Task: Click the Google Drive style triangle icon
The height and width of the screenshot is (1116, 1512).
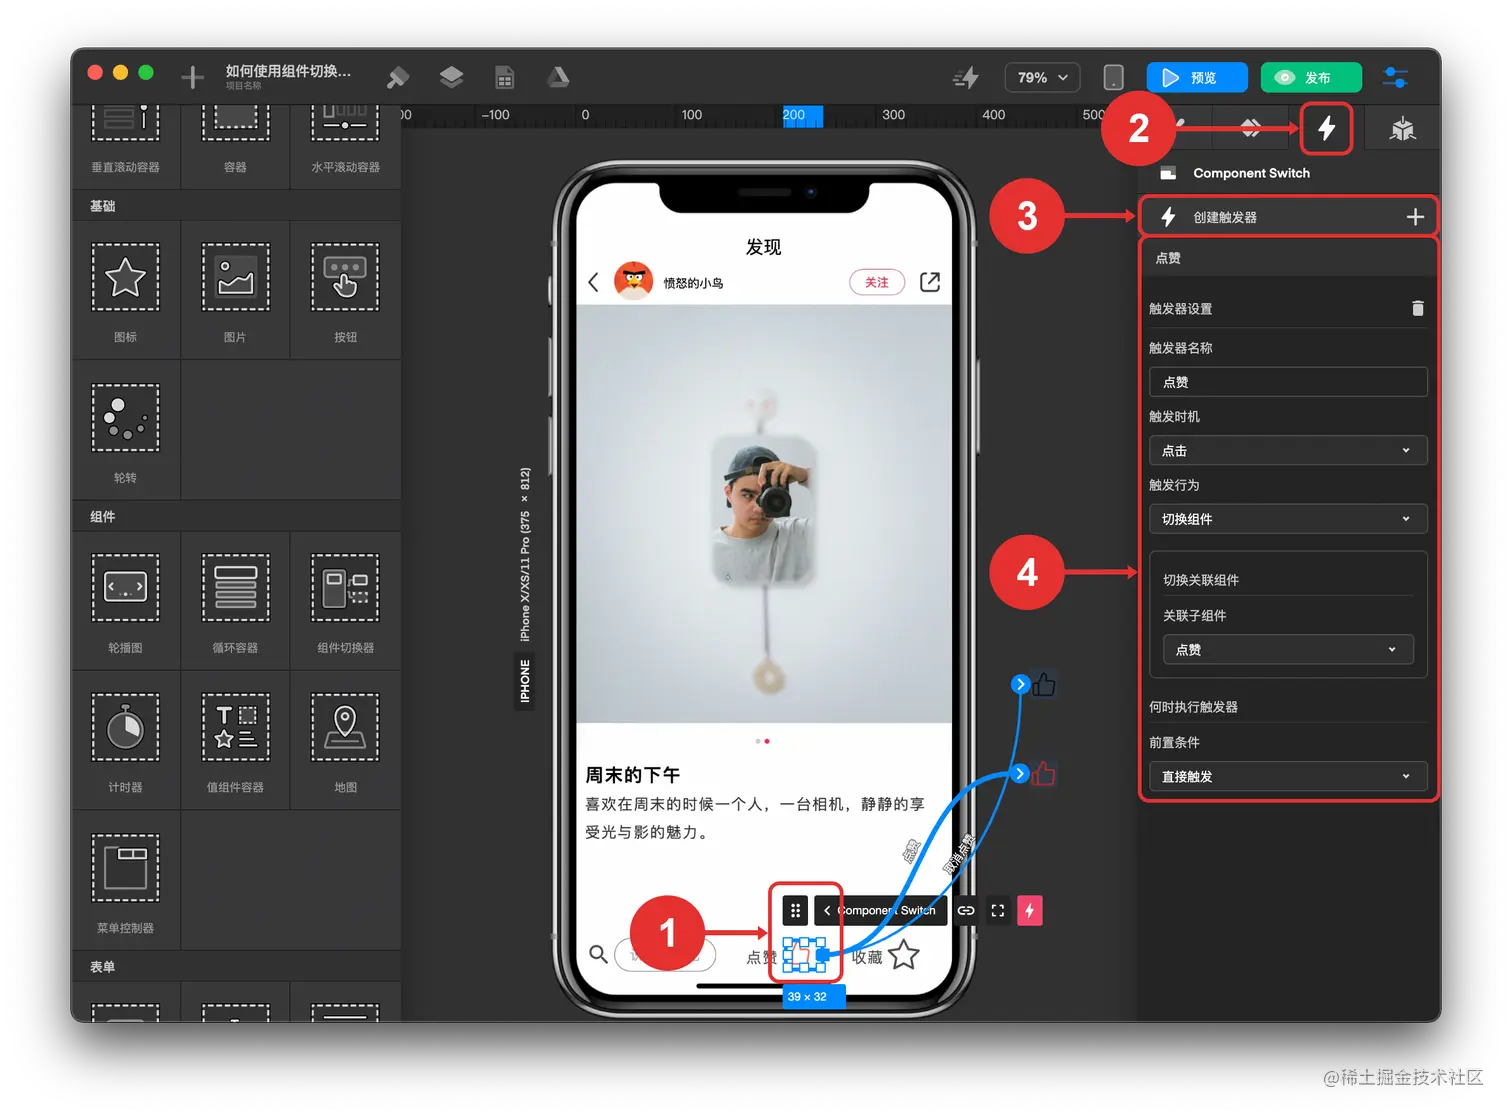Action: [558, 77]
